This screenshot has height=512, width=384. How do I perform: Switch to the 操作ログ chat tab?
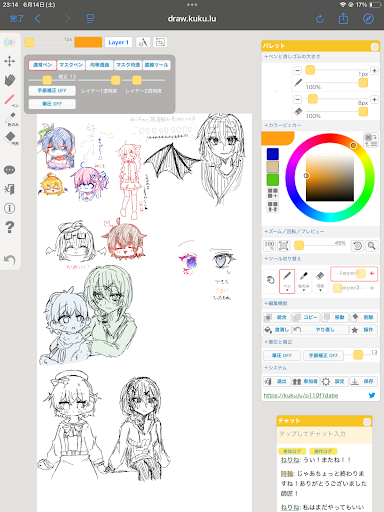[x=323, y=451]
